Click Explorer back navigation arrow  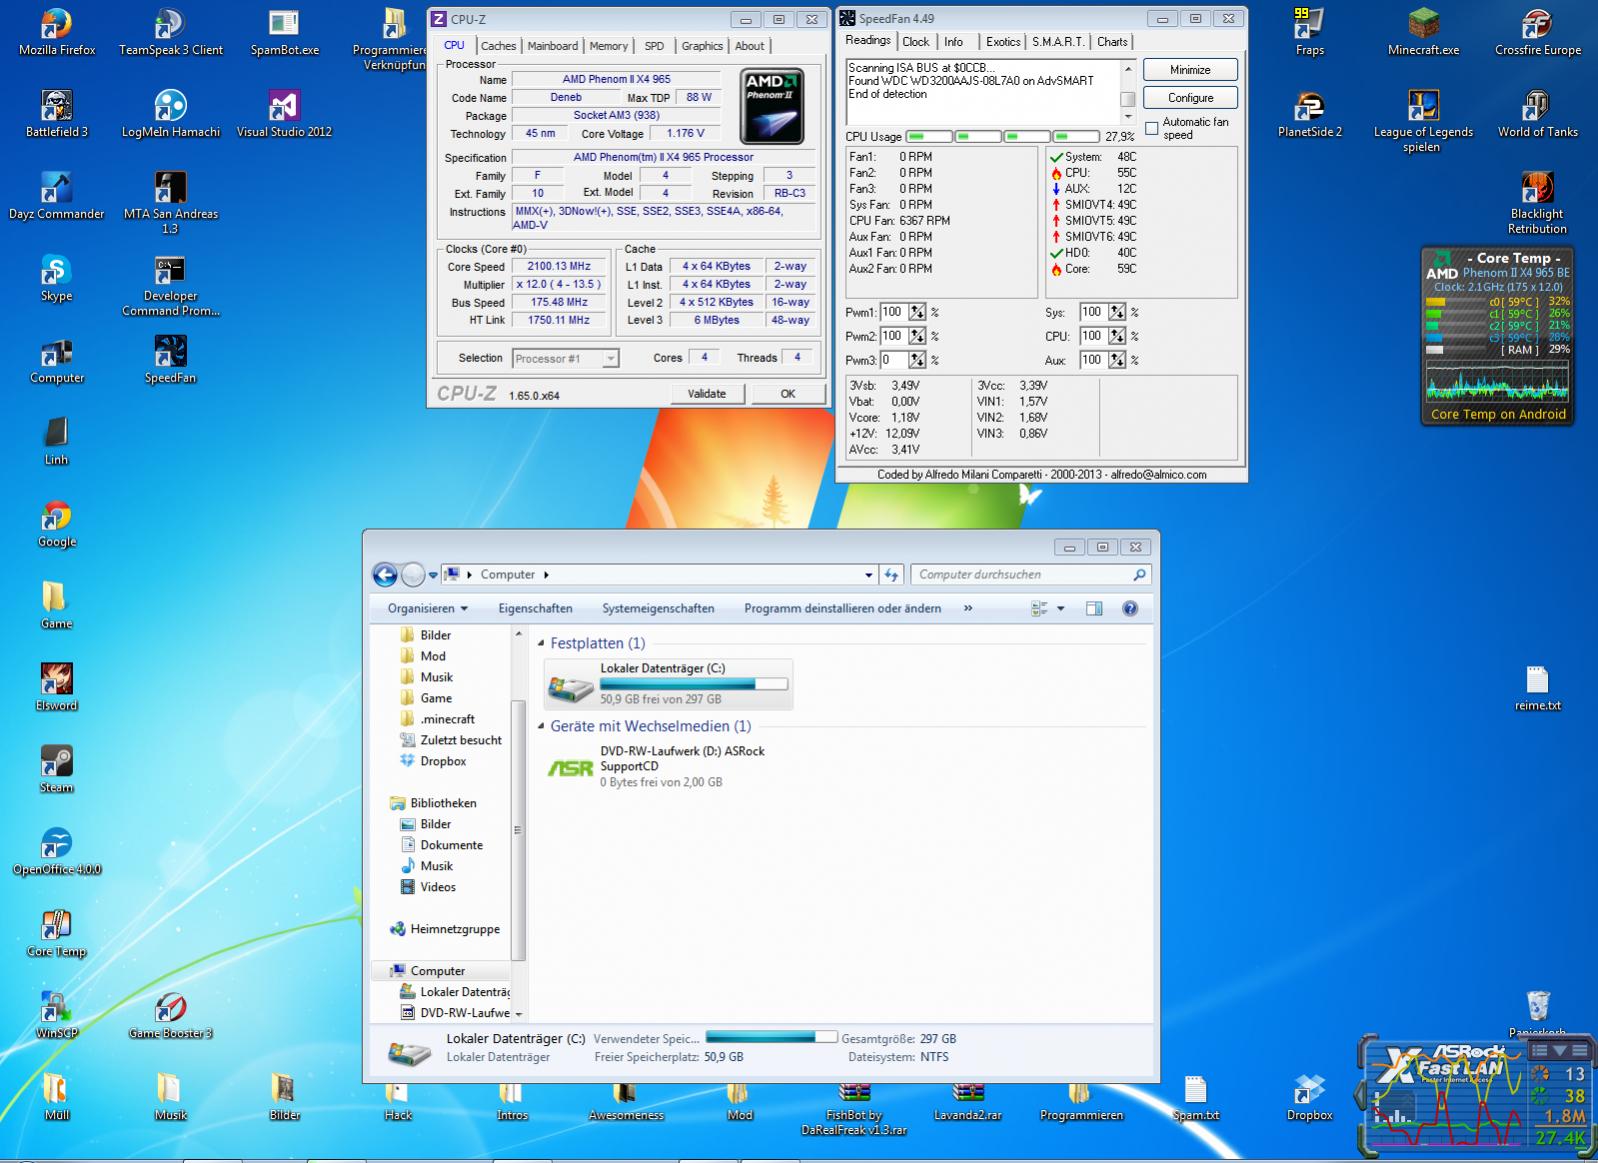[x=385, y=574]
